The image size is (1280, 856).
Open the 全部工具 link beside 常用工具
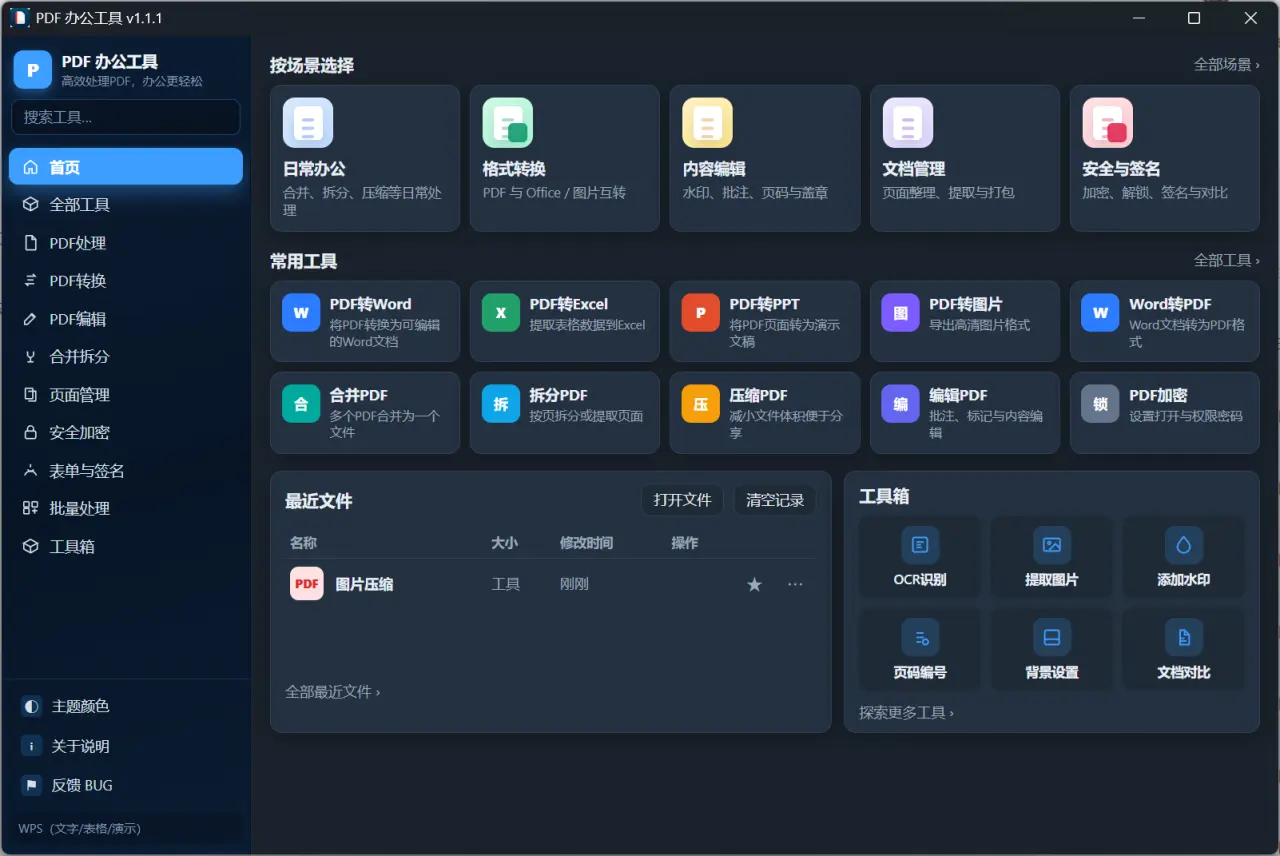point(1227,261)
